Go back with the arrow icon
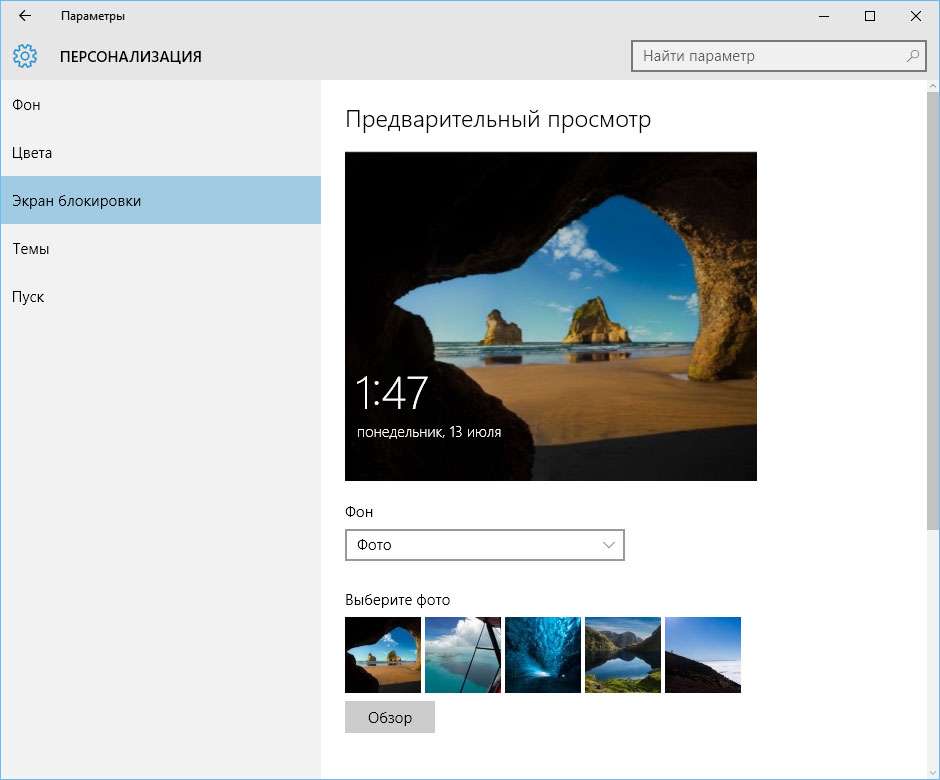 (25, 16)
